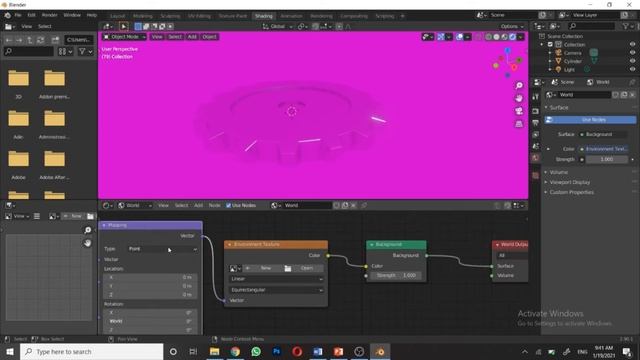The height and width of the screenshot is (360, 640).
Task: Open Global transform orientation dropdown
Action: (277, 27)
